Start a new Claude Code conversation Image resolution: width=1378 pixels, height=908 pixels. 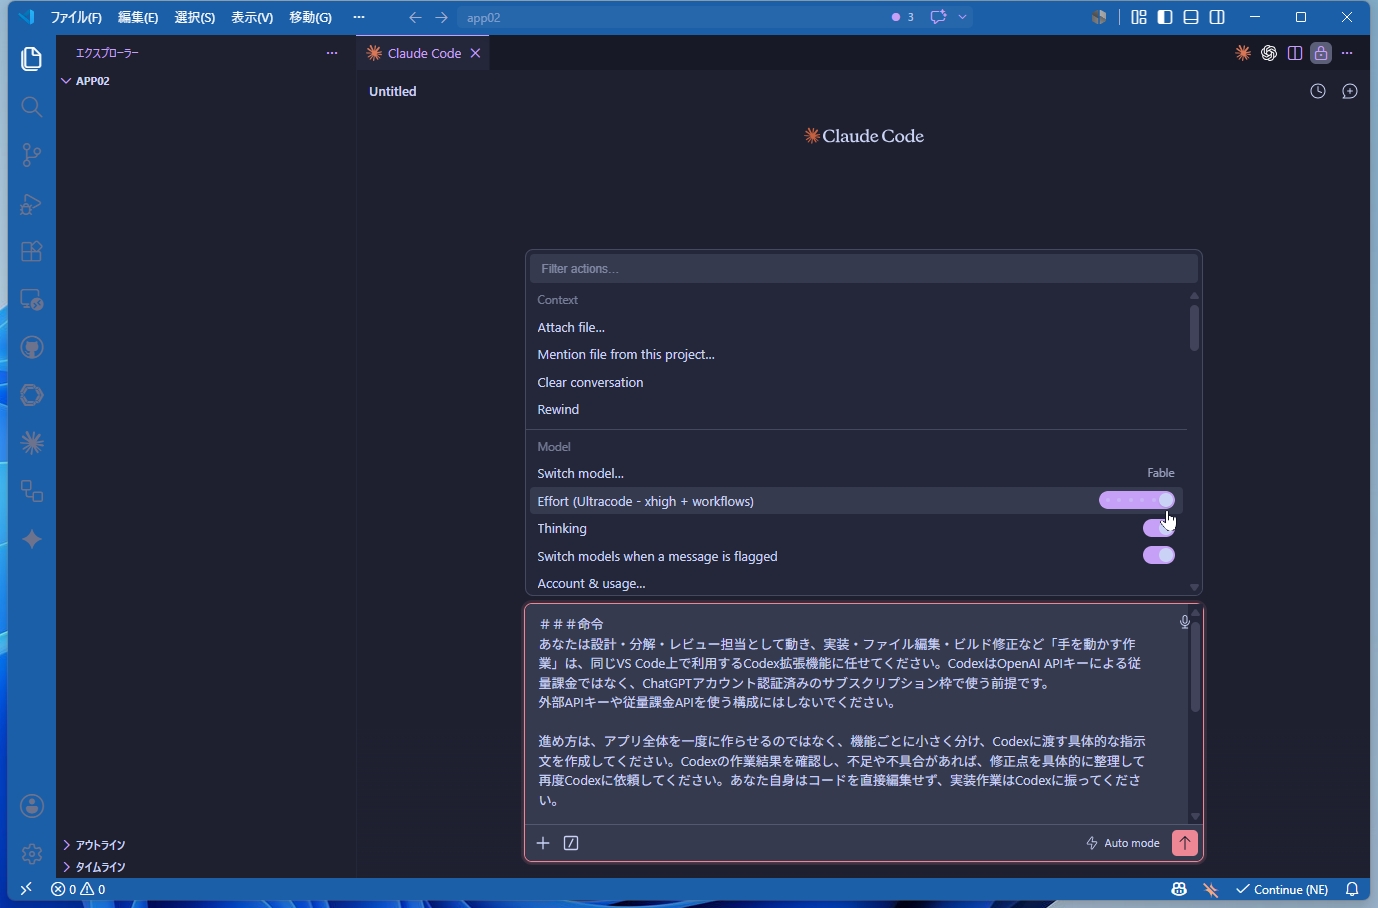point(1350,91)
